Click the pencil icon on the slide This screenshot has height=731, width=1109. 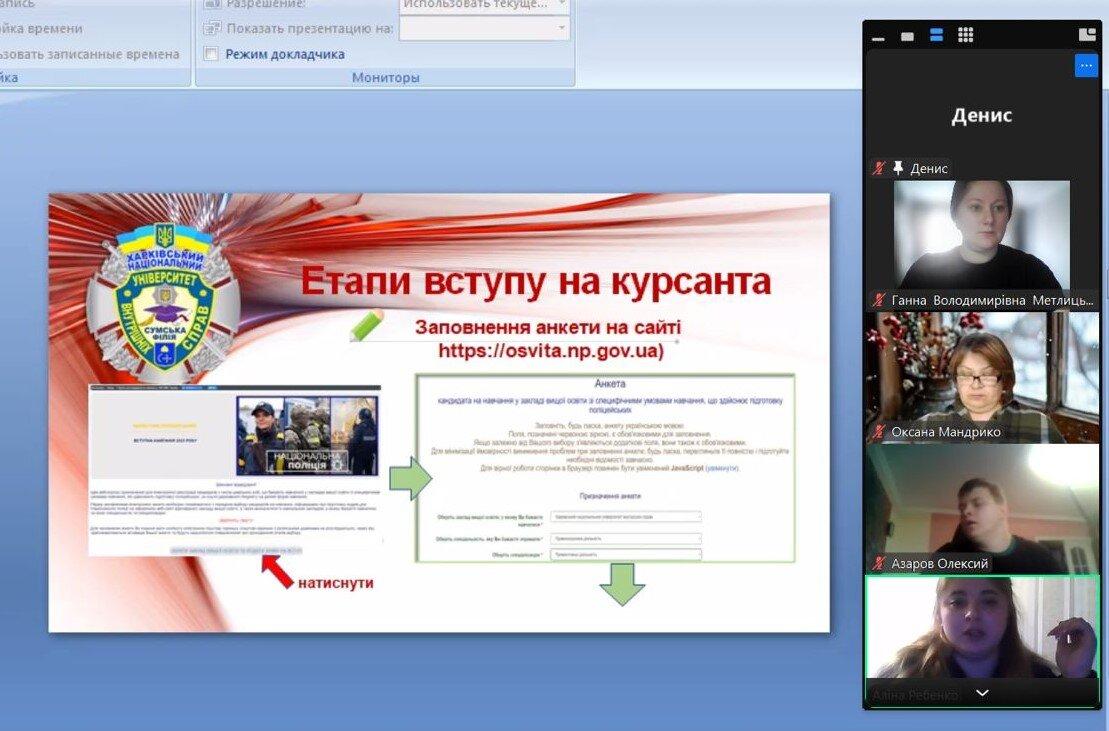[x=367, y=326]
